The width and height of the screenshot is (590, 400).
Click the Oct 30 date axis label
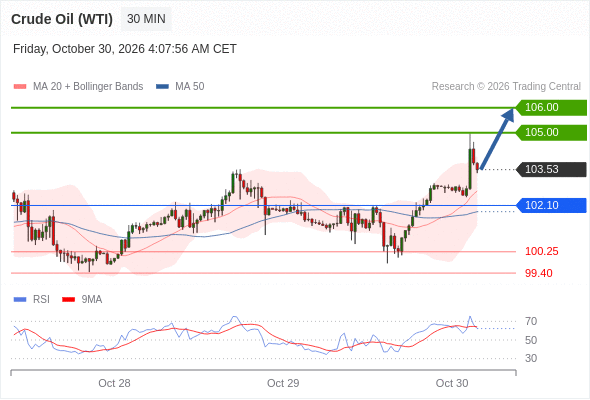452,383
